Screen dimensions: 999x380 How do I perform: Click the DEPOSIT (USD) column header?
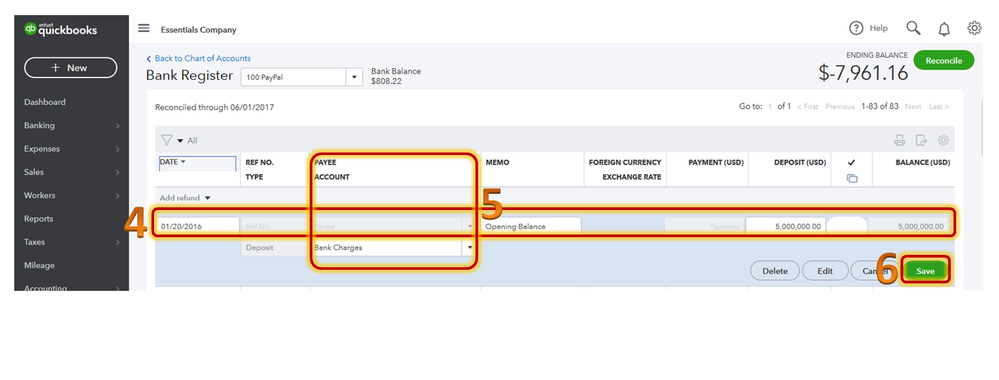(x=800, y=163)
